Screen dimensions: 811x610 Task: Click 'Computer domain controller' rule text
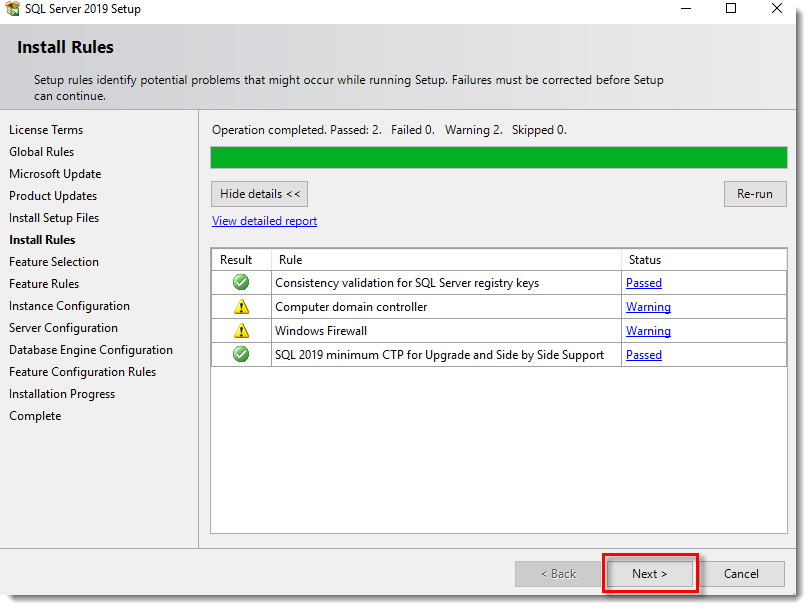[351, 307]
